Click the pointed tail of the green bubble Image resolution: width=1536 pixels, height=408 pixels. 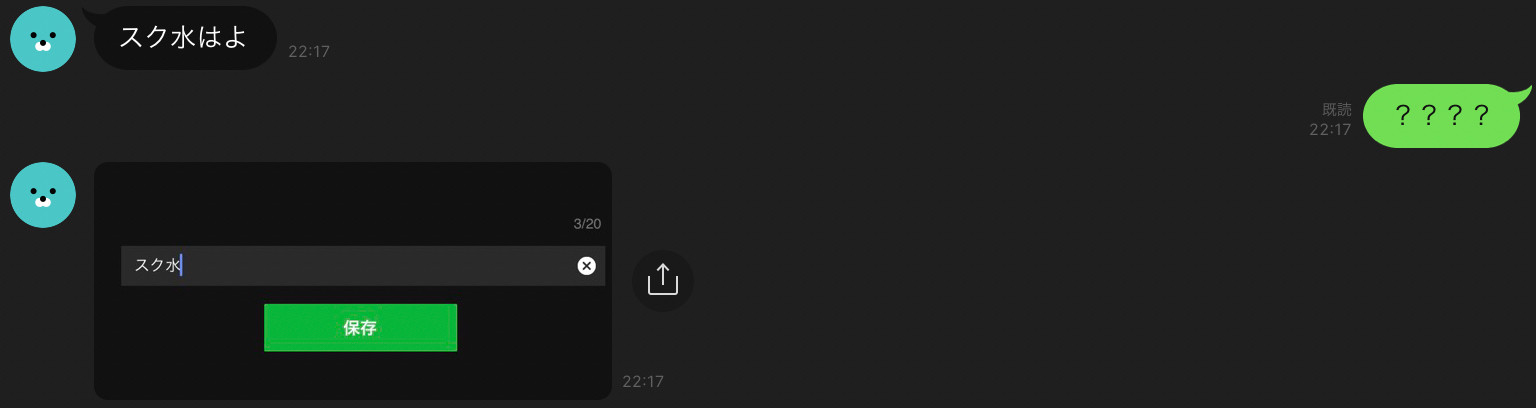(1525, 93)
